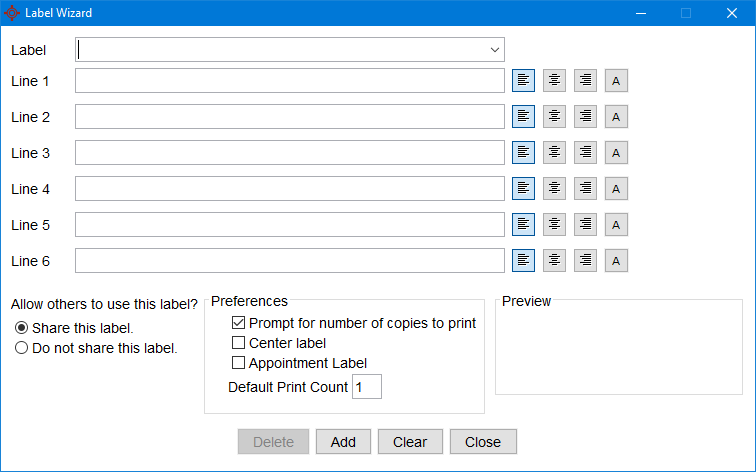The image size is (756, 472).
Task: Tick the Appointment Label checkbox
Action: pos(239,363)
